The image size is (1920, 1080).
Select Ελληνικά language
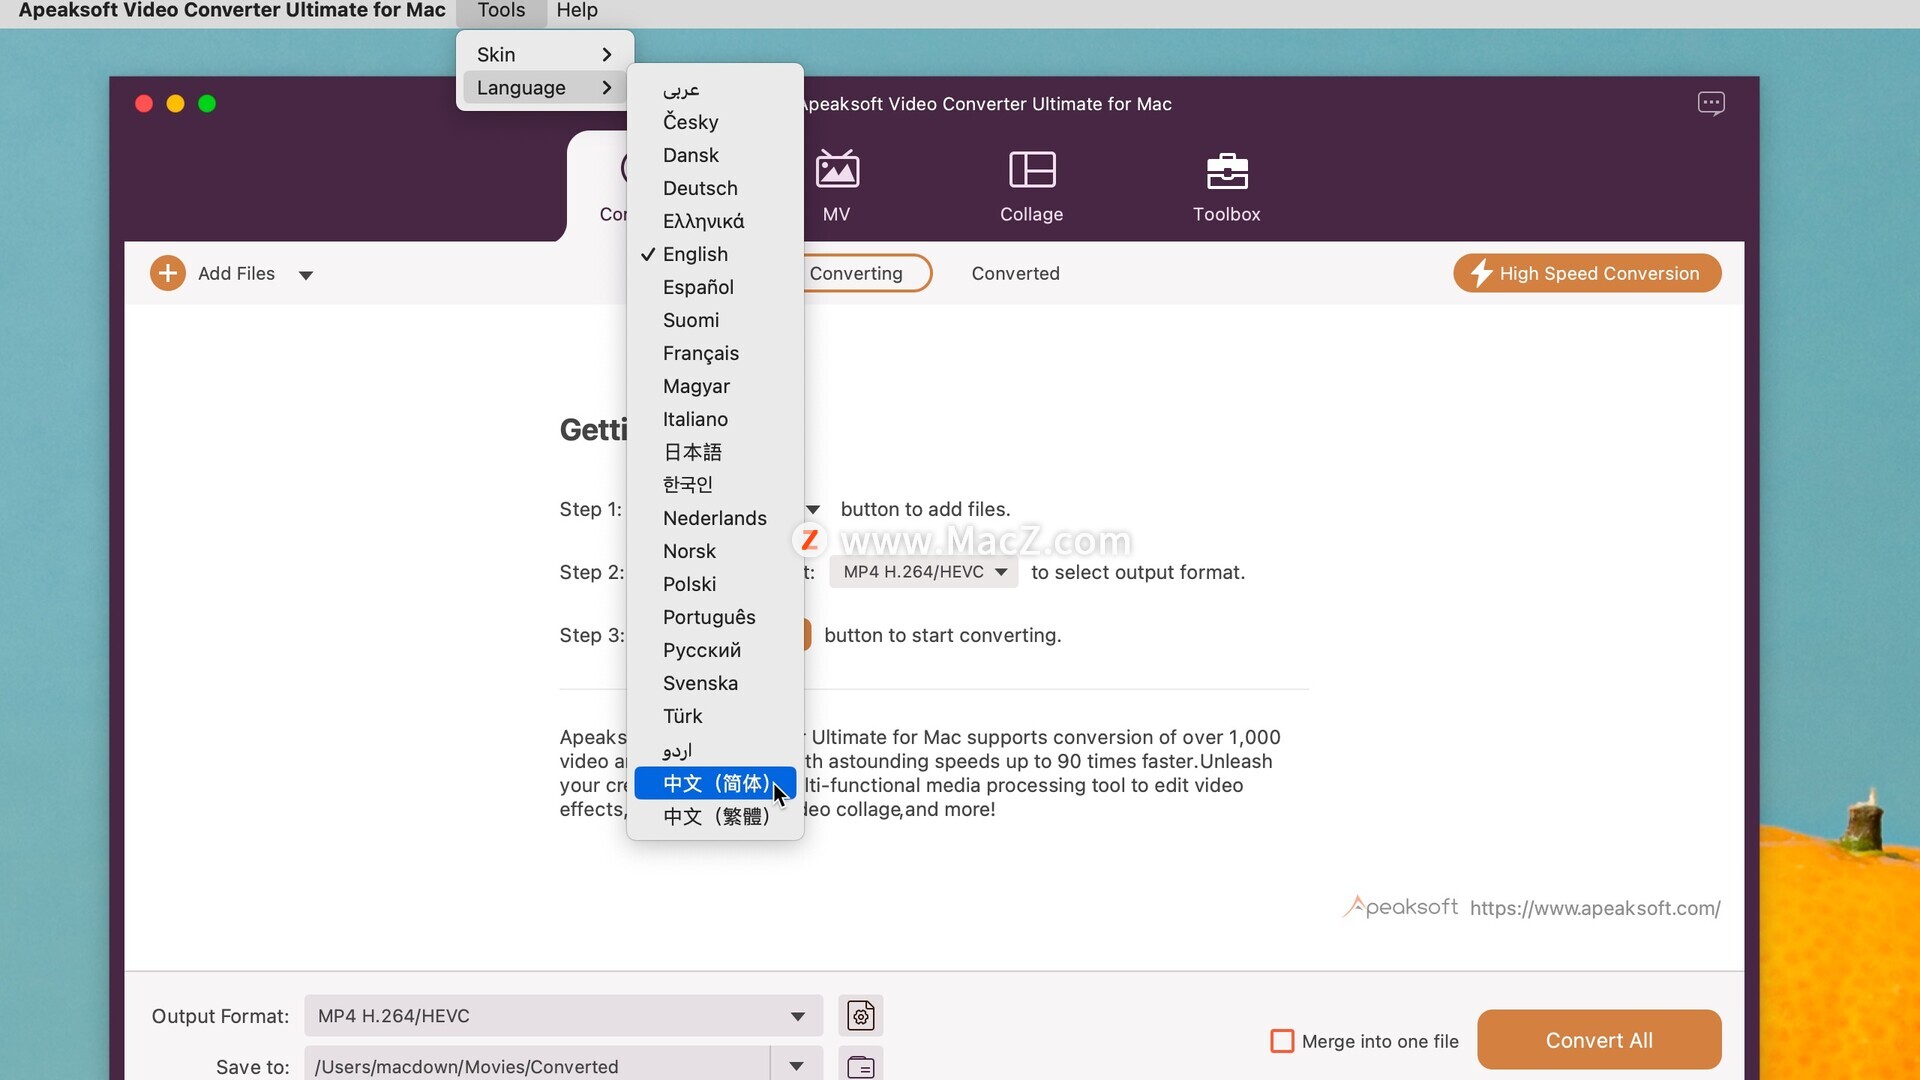click(715, 221)
